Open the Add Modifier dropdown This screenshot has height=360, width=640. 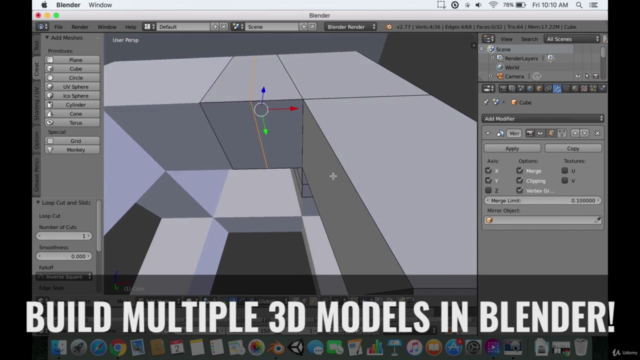click(x=543, y=119)
